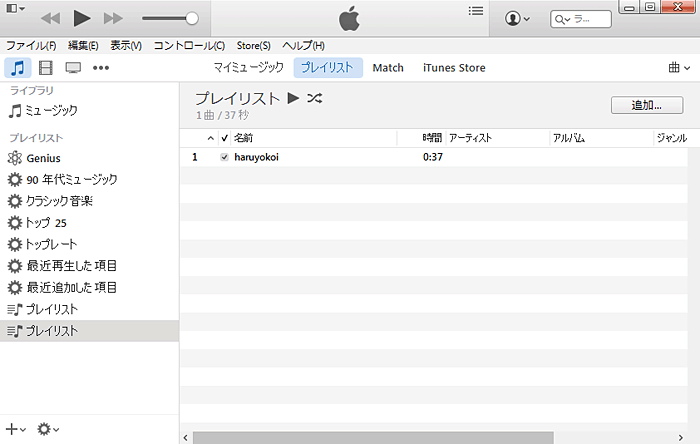The width and height of the screenshot is (700, 444).
Task: Click the 追加... button
Action: (x=647, y=105)
